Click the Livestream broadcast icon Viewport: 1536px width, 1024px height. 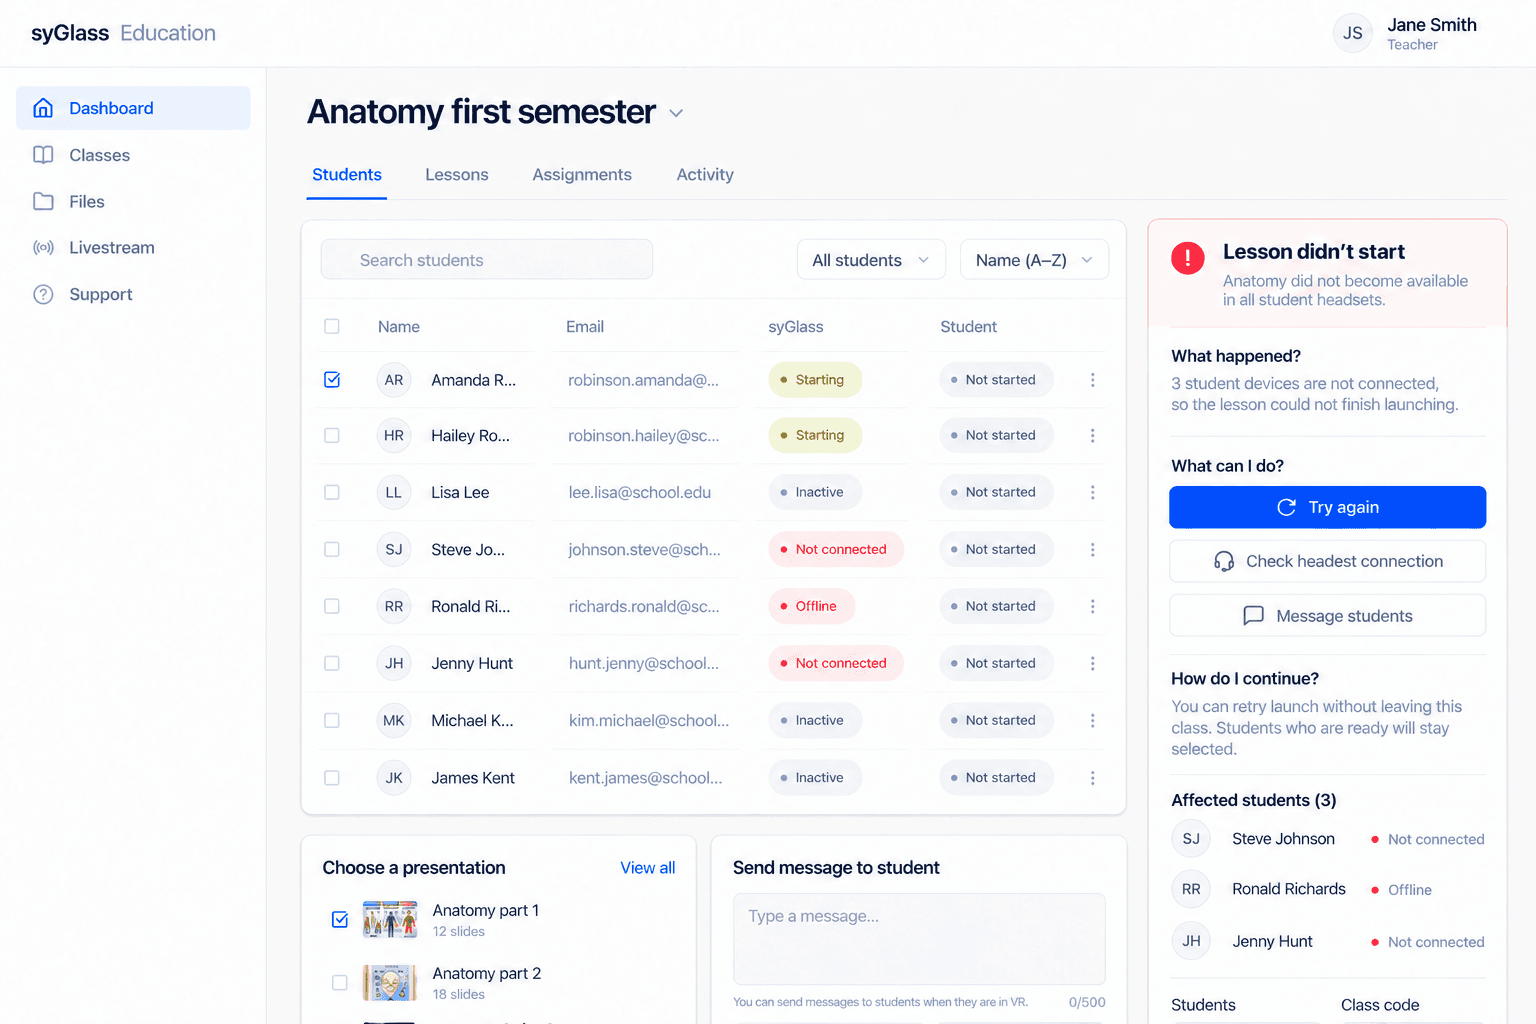(43, 248)
